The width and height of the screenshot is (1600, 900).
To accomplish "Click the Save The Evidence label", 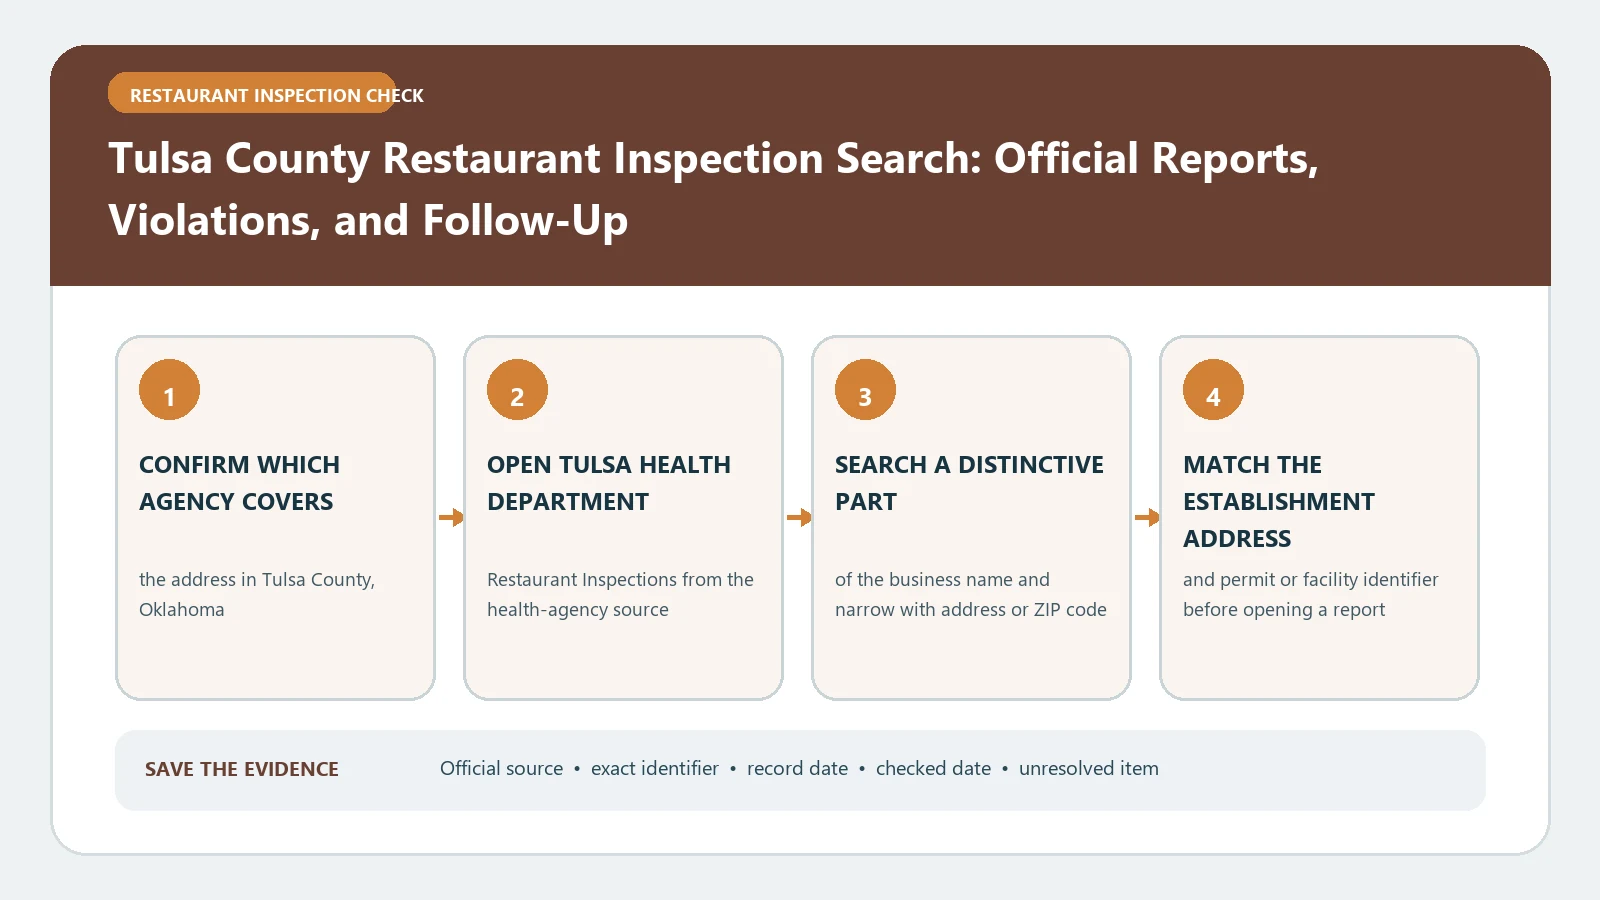I will 242,769.
